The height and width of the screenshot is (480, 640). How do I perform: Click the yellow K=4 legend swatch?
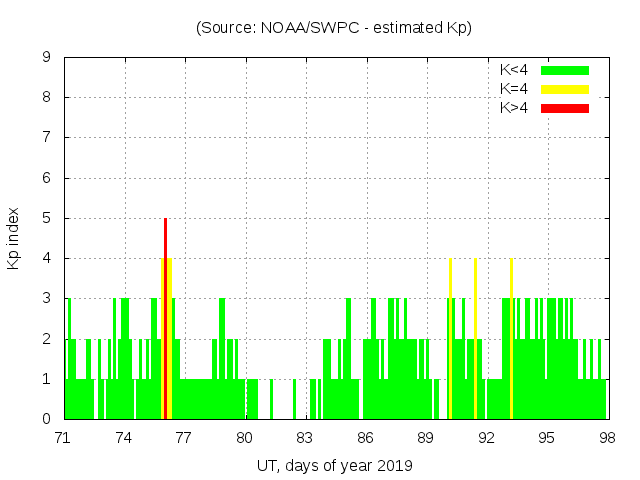pyautogui.click(x=565, y=89)
